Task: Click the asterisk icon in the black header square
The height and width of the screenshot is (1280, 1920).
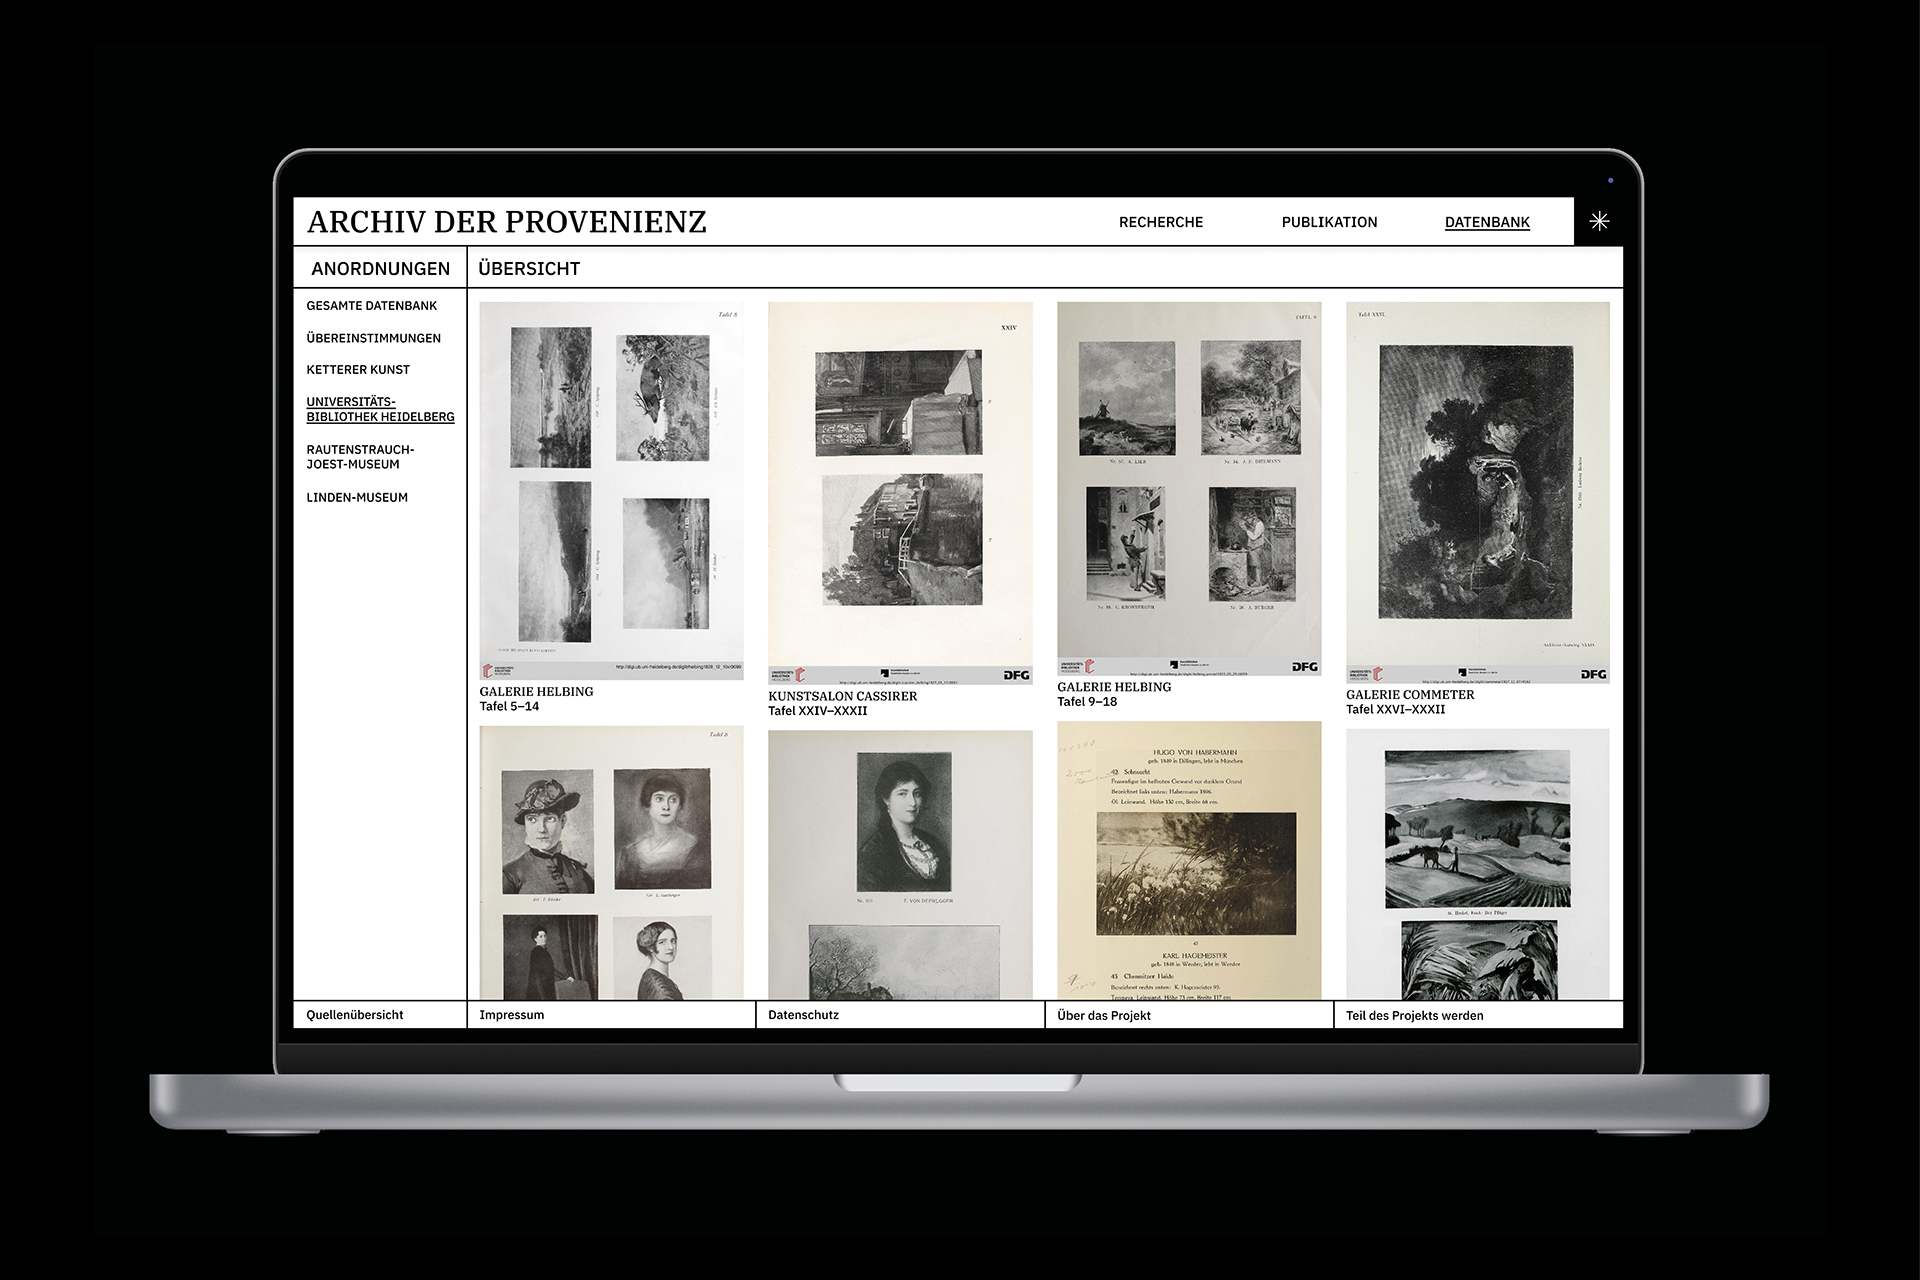Action: tap(1599, 221)
